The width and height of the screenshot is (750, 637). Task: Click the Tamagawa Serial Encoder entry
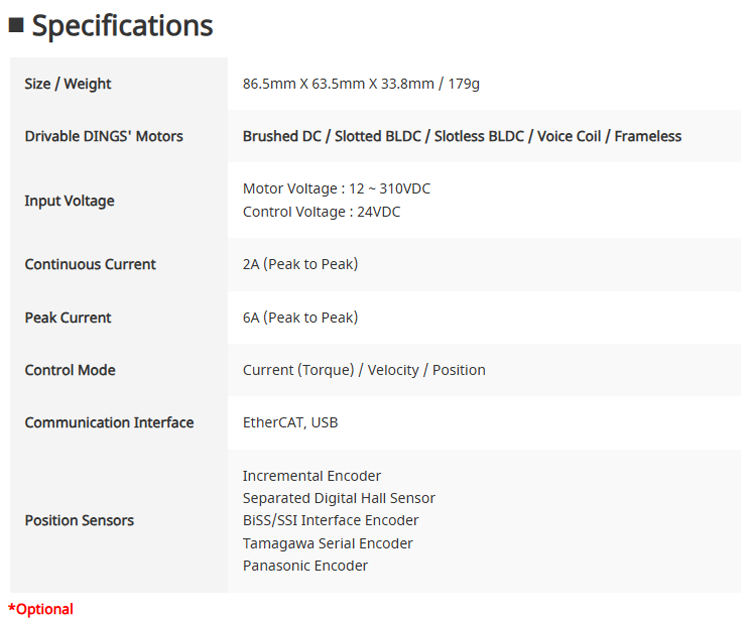pos(328,543)
